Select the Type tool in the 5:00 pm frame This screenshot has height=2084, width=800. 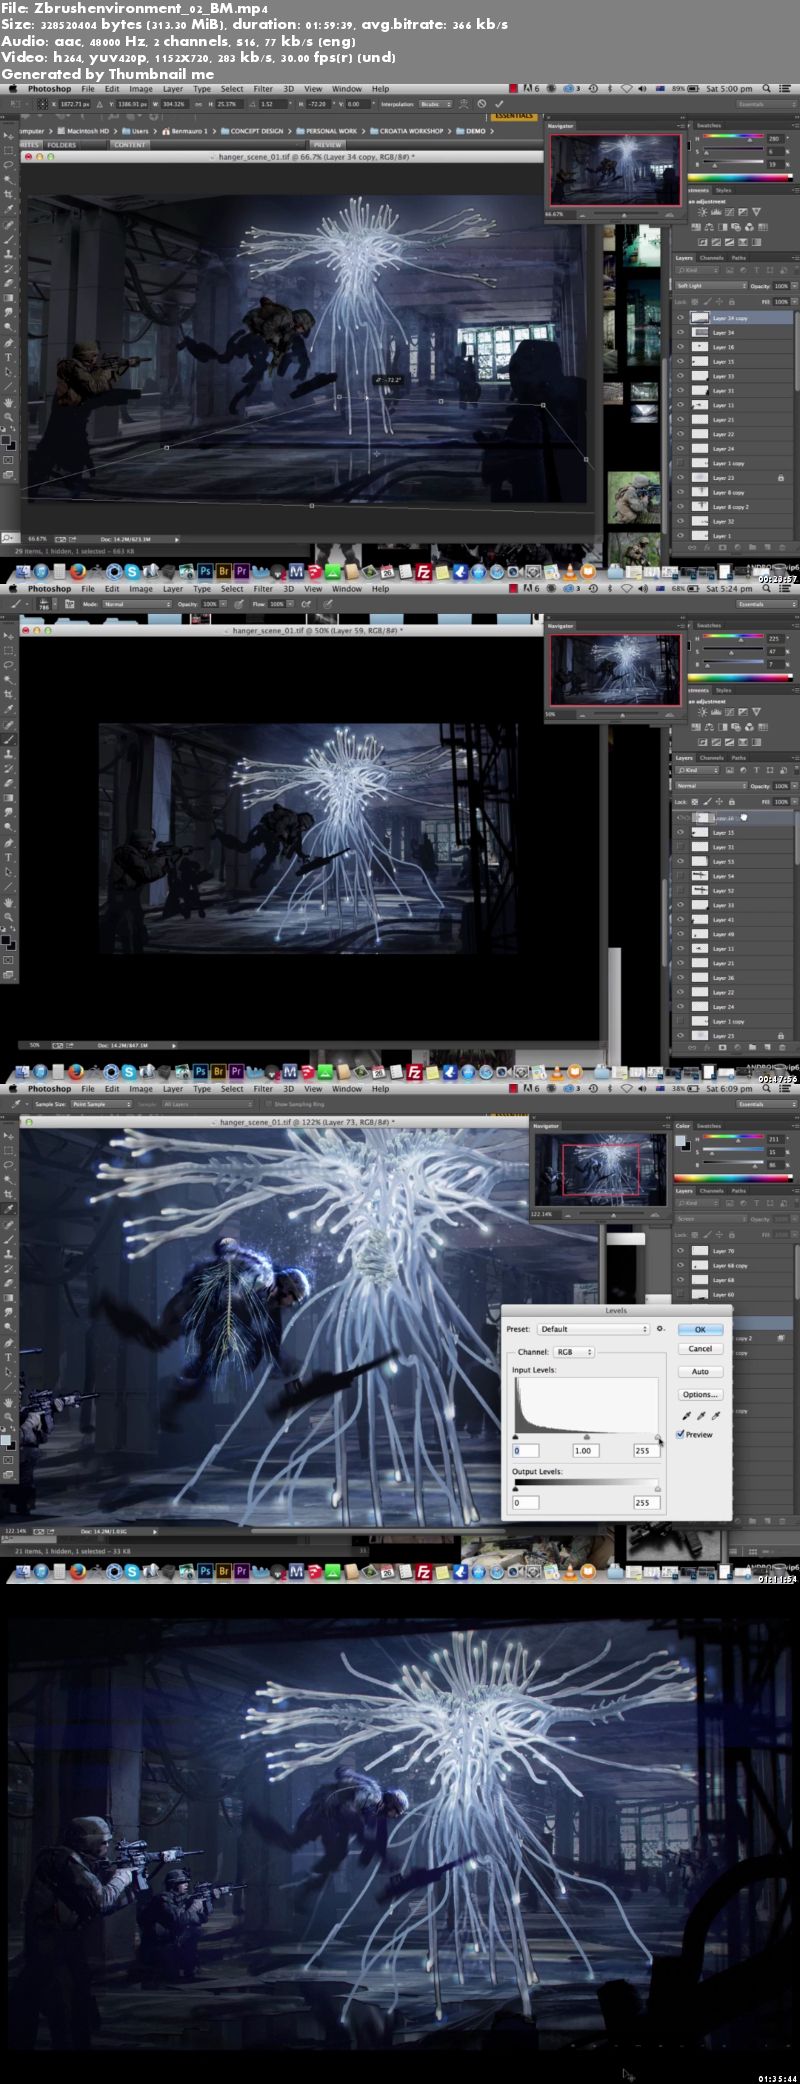tap(9, 357)
